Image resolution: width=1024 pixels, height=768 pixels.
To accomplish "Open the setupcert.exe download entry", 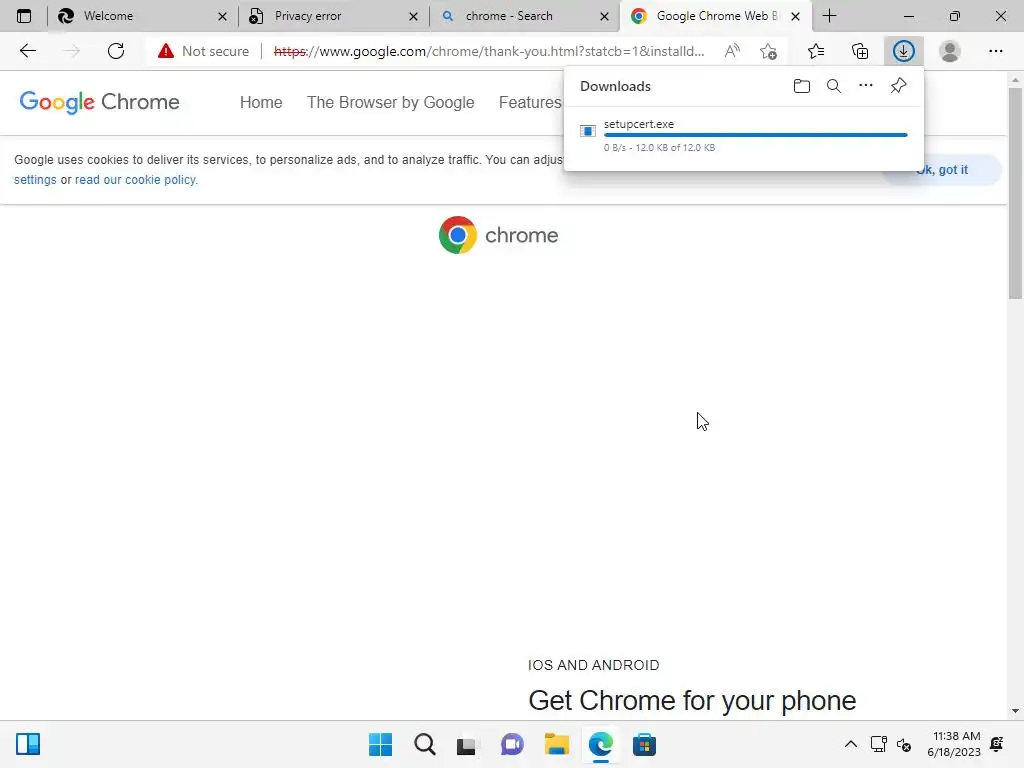I will [x=744, y=135].
